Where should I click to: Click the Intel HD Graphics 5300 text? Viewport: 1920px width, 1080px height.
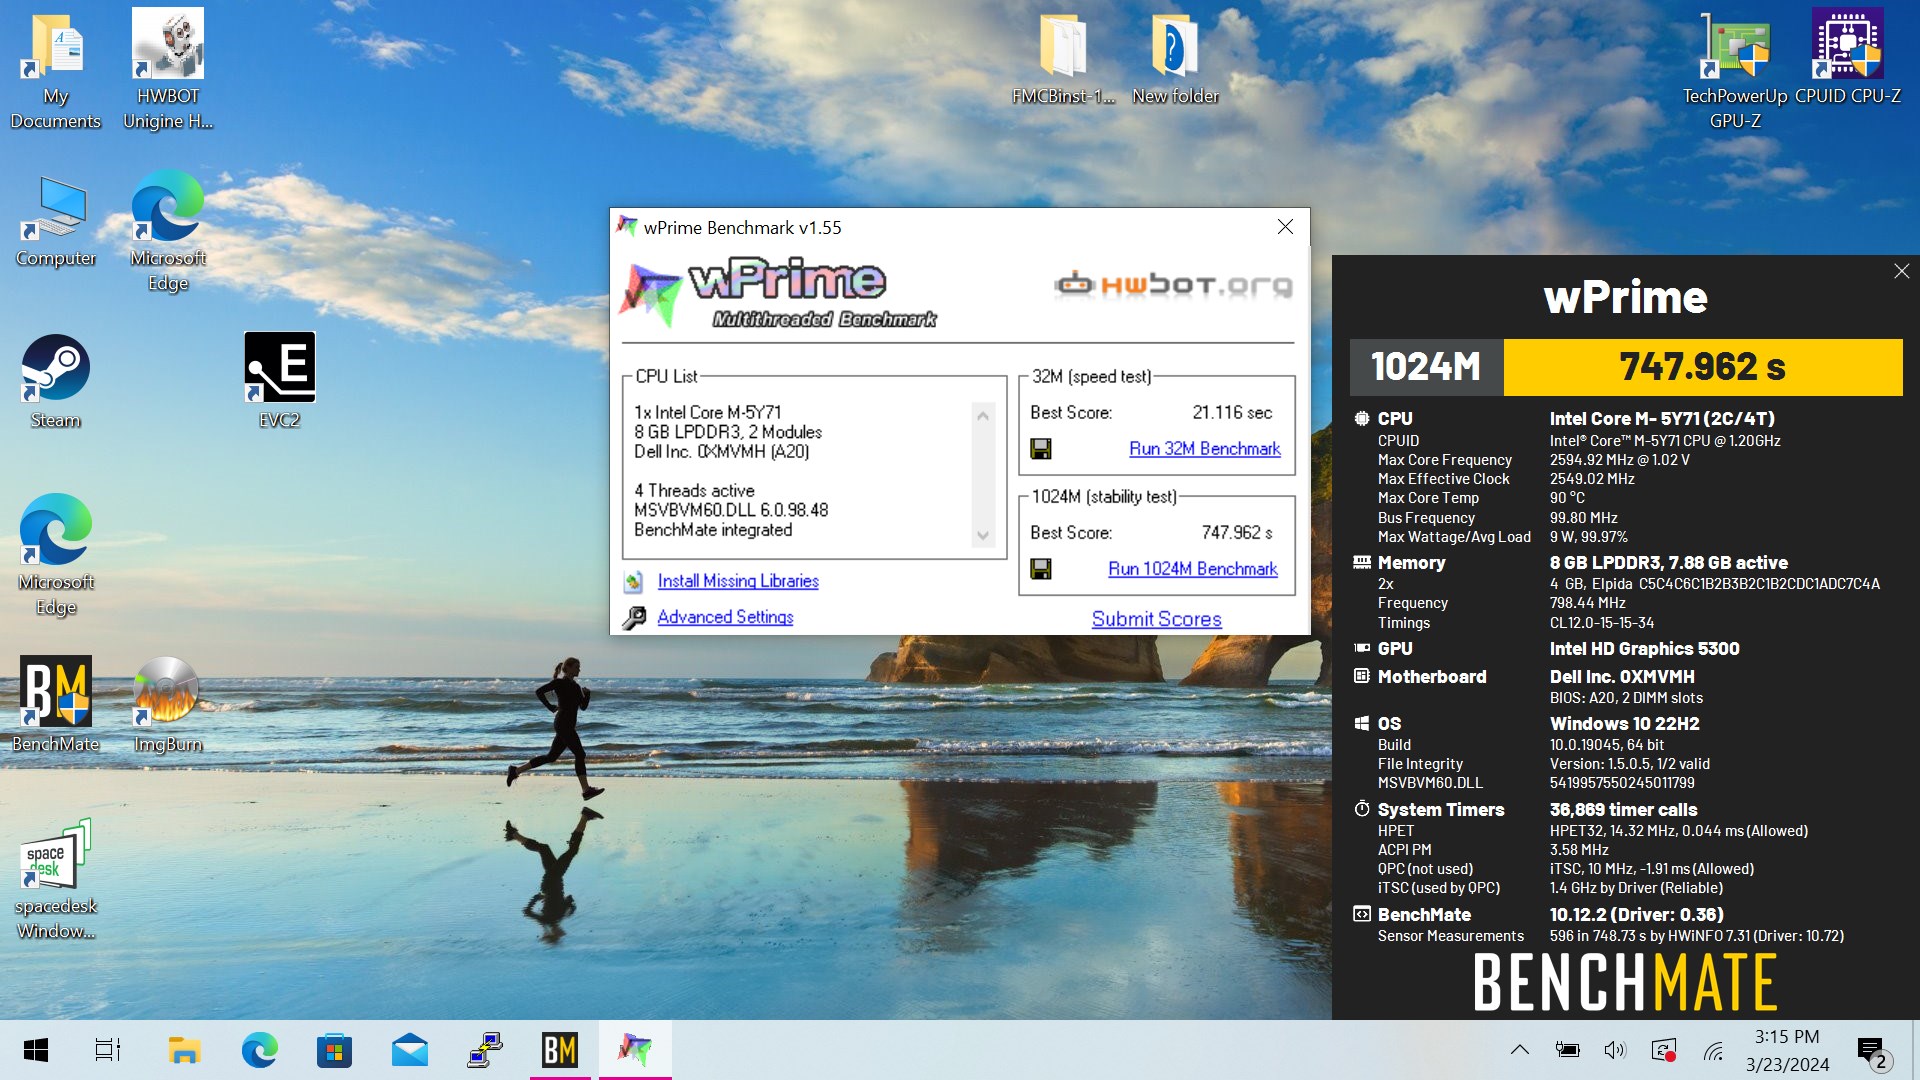[1645, 649]
